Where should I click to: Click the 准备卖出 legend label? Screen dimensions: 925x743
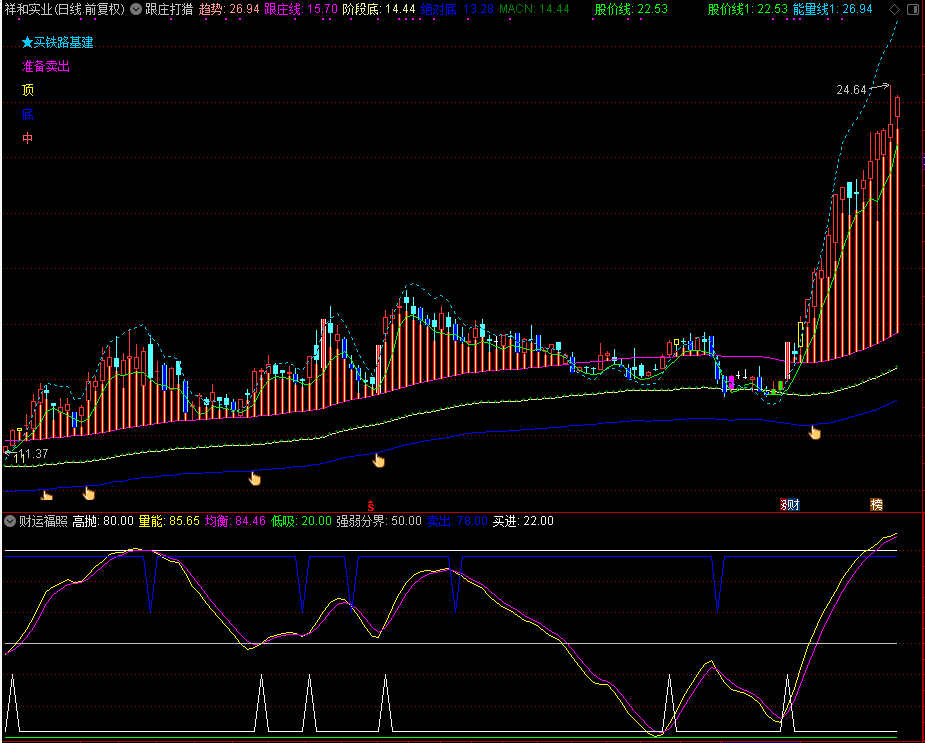pyautogui.click(x=45, y=67)
